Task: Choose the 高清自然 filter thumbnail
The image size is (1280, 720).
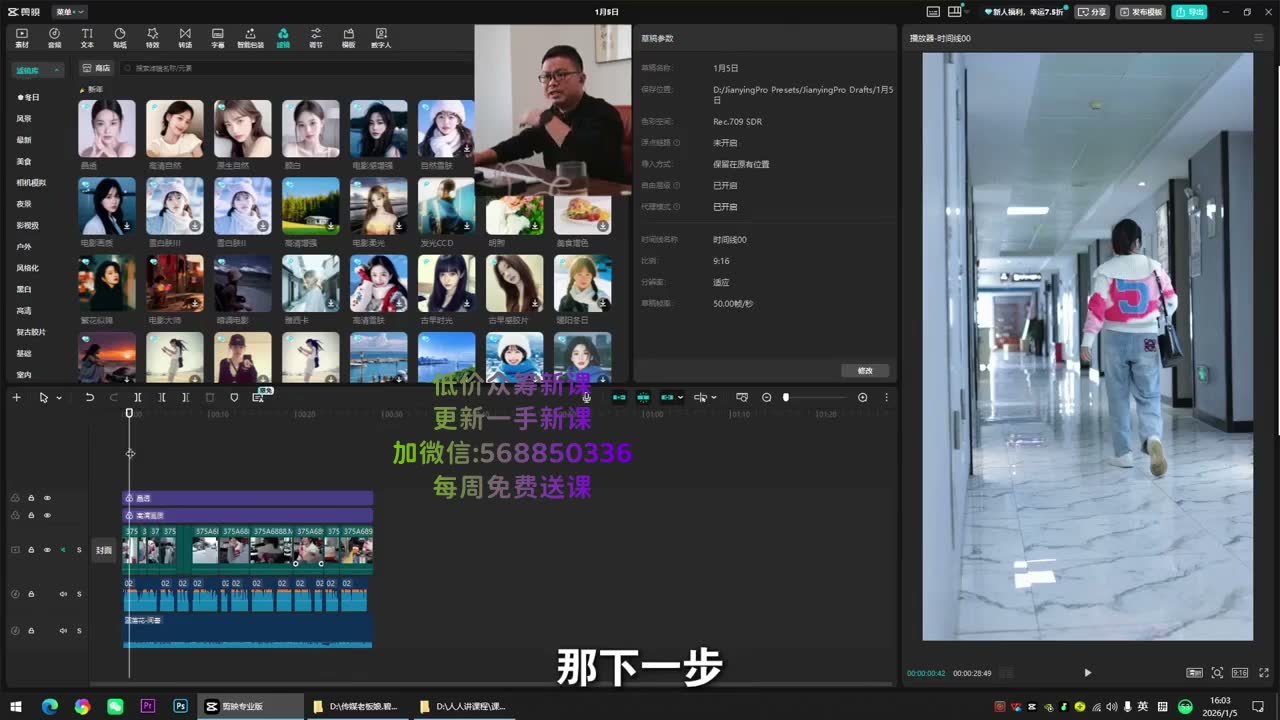Action: coord(175,129)
